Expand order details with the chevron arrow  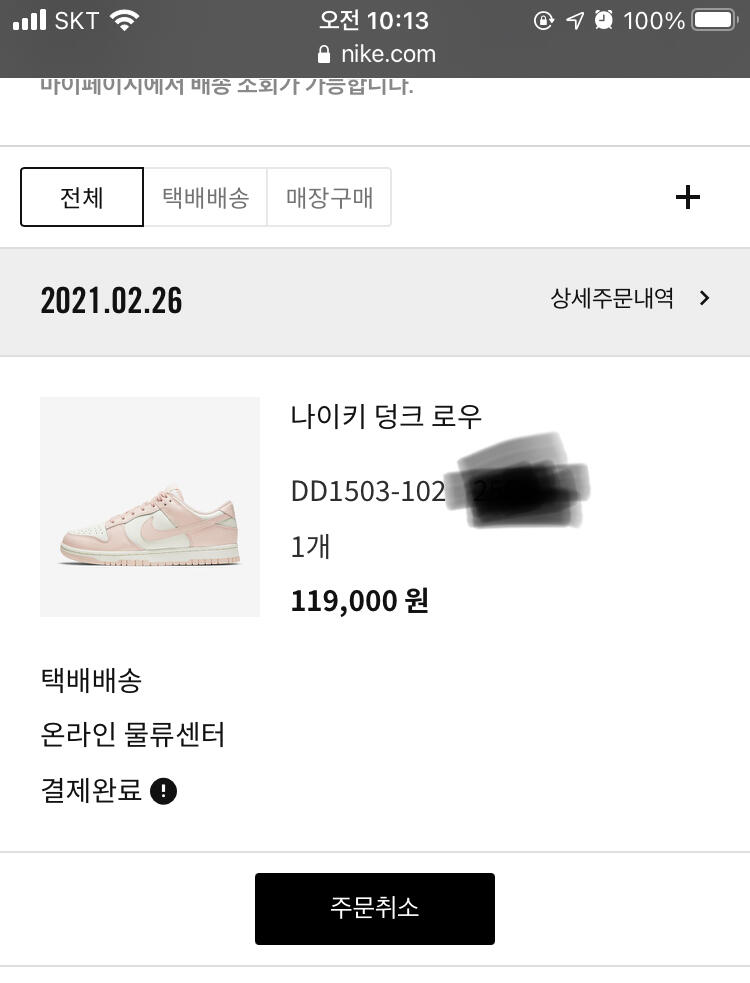[705, 298]
